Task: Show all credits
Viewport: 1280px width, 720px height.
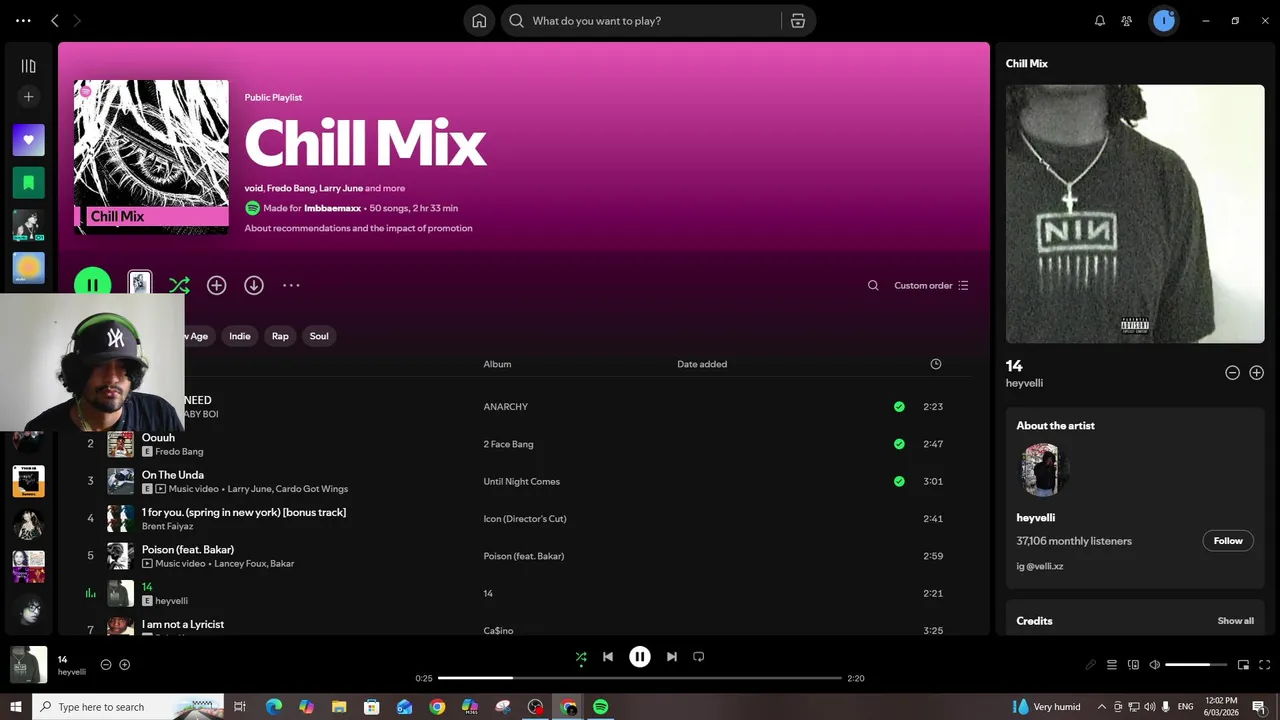Action: 1236,621
